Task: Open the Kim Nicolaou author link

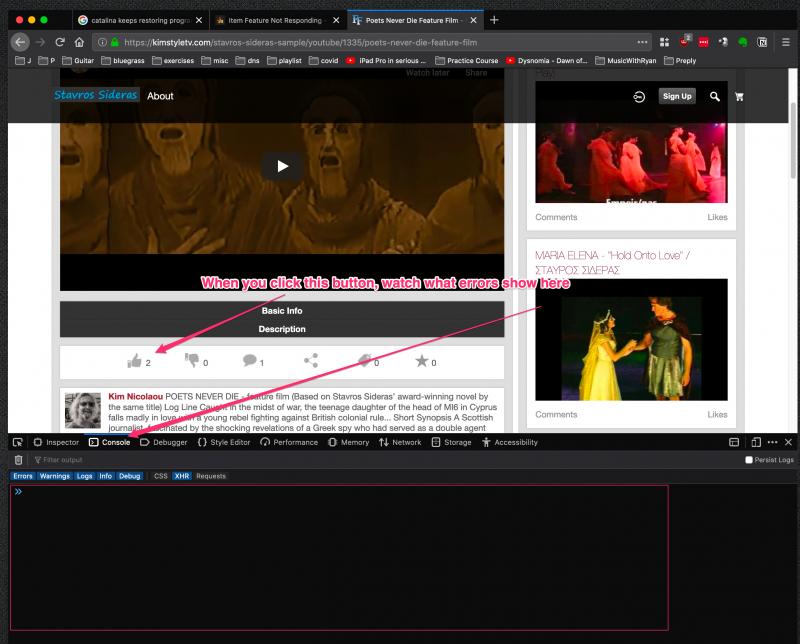Action: tap(135, 397)
